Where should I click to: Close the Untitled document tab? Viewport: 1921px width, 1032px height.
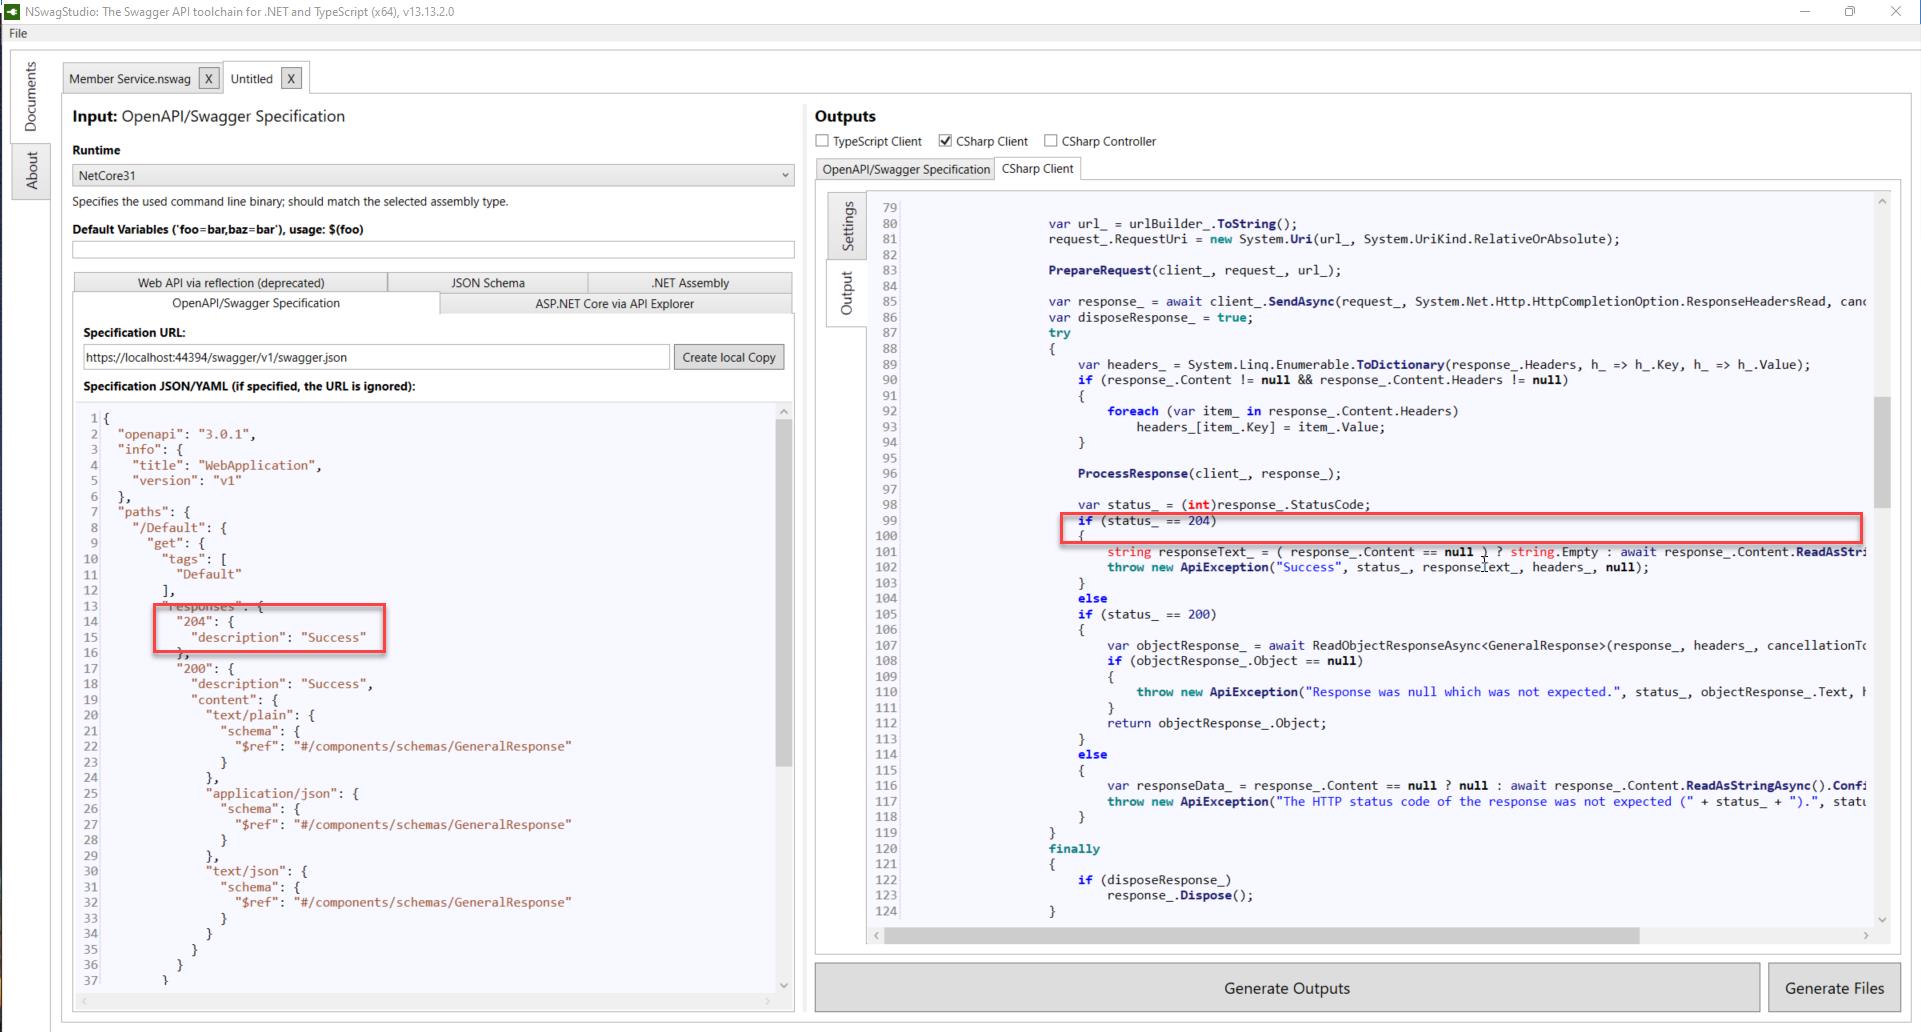point(291,78)
